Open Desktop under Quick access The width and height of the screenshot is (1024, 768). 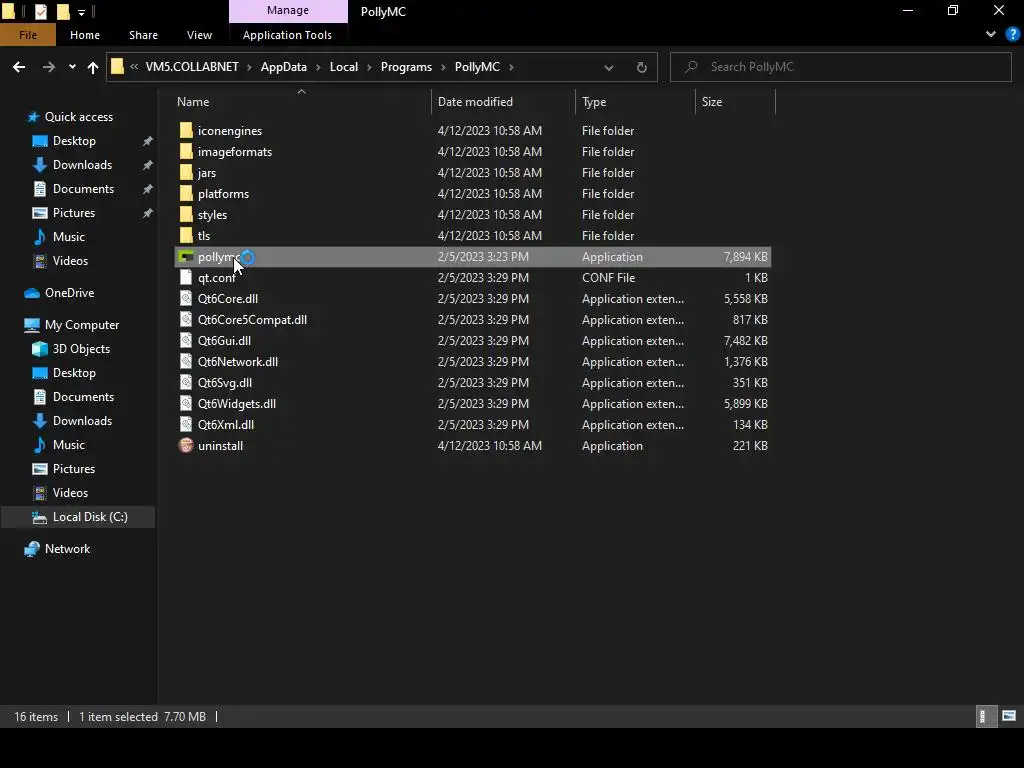pyautogui.click(x=74, y=141)
